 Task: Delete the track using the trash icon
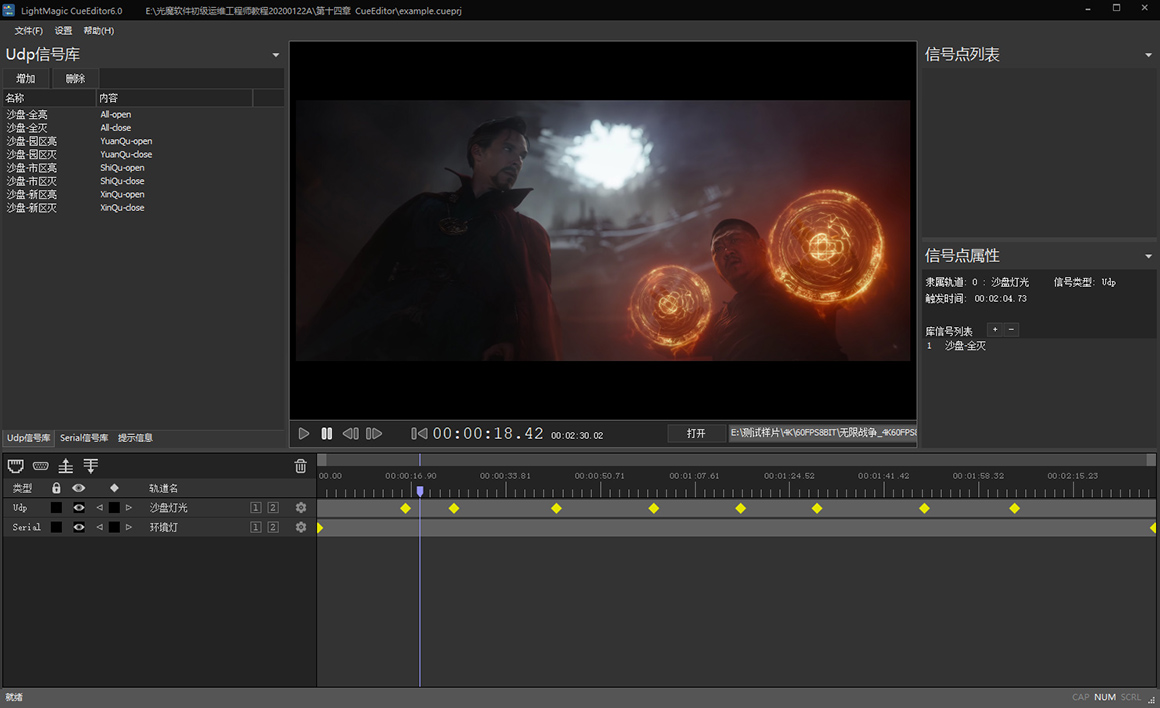tap(300, 466)
